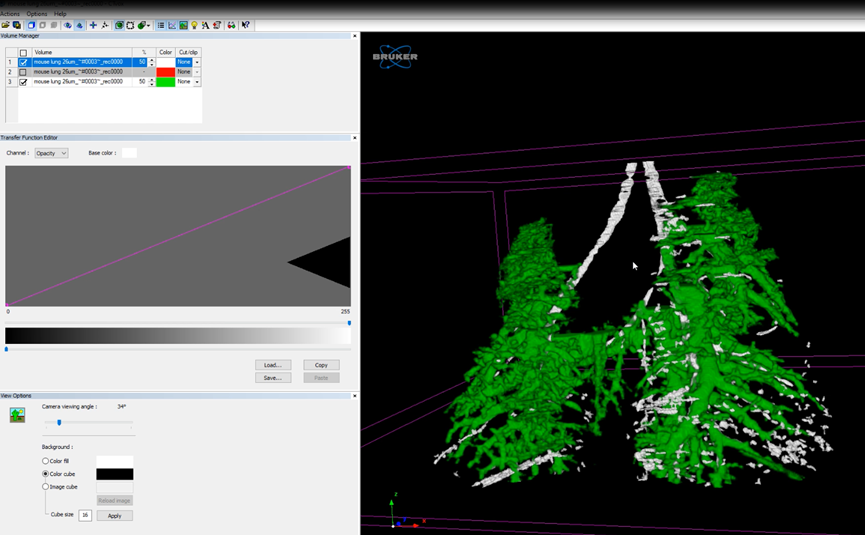Click the eye camera view icon
The image size is (865, 535).
(x=67, y=25)
